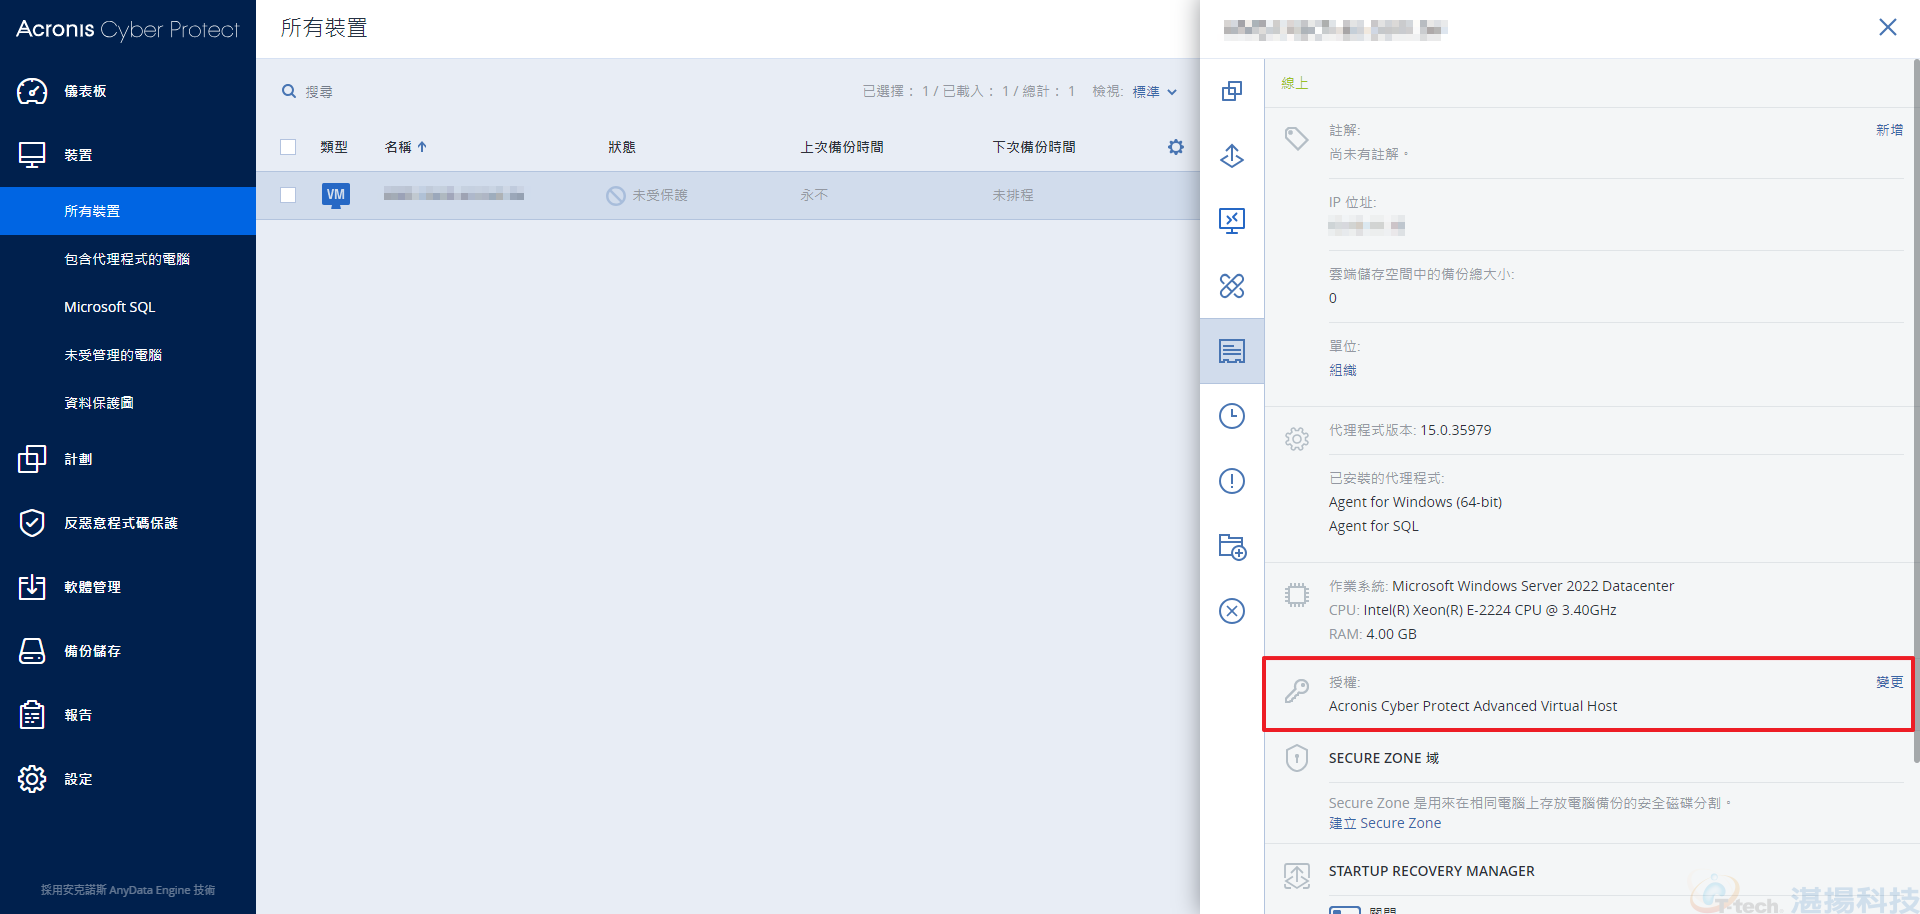Open 所有裝置 in the sidebar
Image resolution: width=1920 pixels, height=914 pixels.
pyautogui.click(x=128, y=211)
